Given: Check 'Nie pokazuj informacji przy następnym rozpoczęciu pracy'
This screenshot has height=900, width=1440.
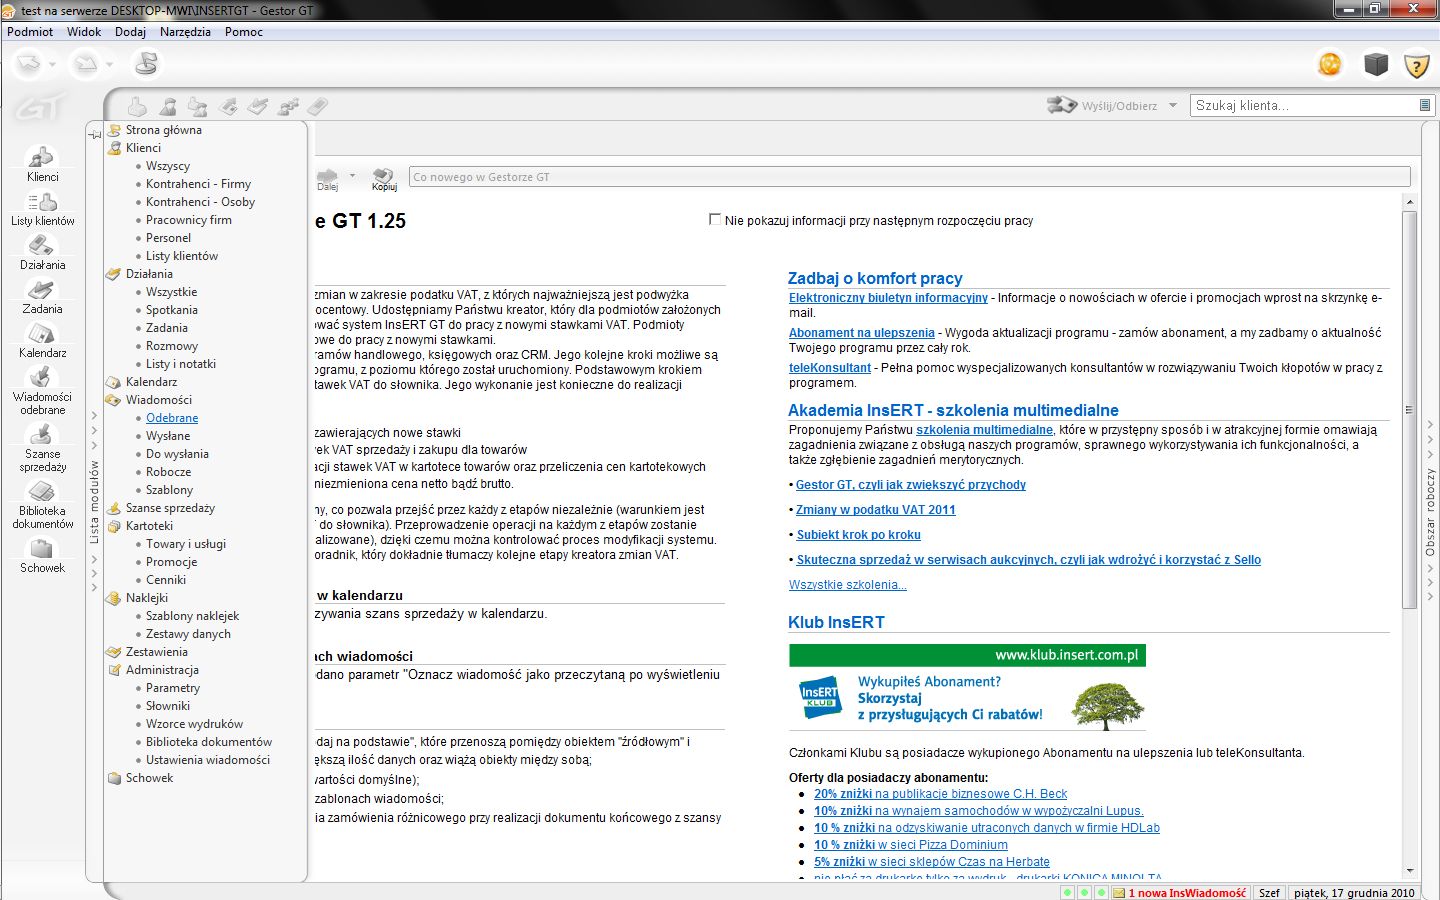Looking at the screenshot, I should tap(715, 219).
